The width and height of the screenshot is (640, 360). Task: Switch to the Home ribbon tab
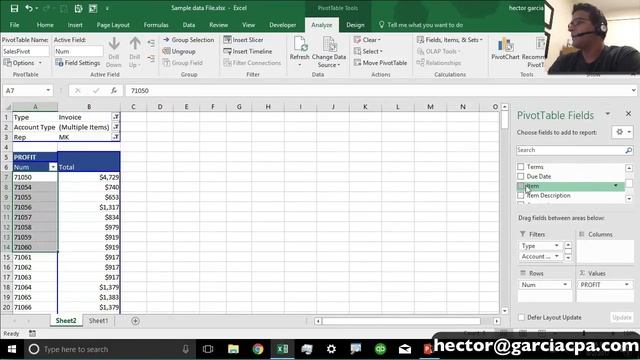45,25
